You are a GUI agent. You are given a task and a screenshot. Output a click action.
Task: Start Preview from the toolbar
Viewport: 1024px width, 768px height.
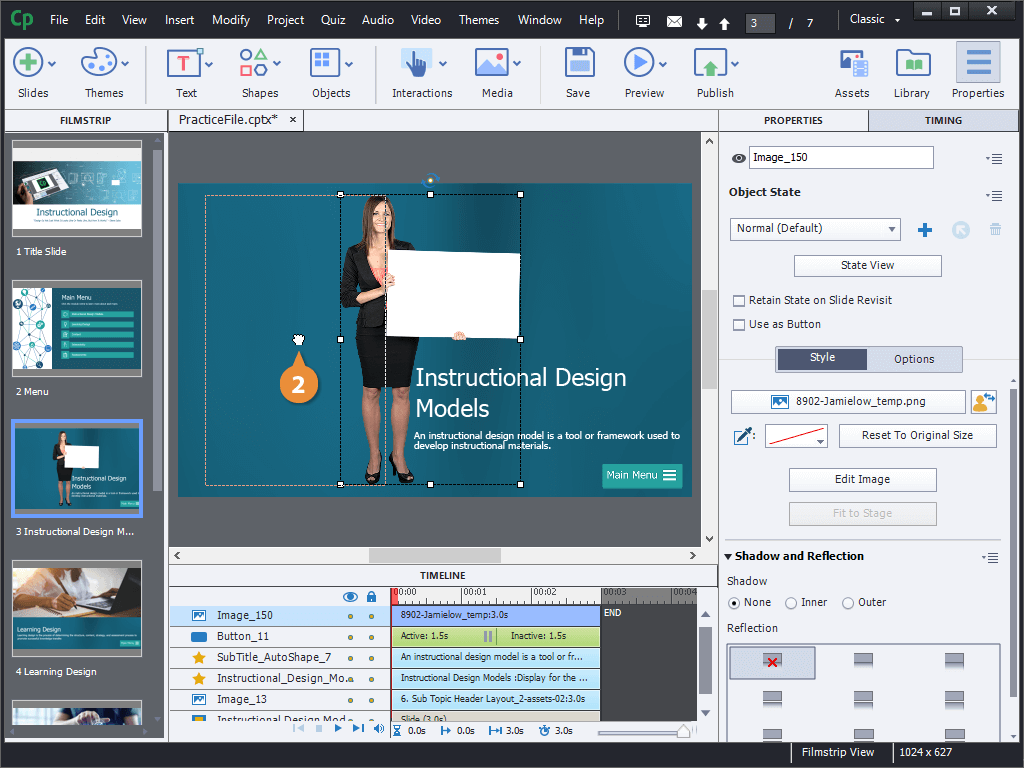point(638,63)
